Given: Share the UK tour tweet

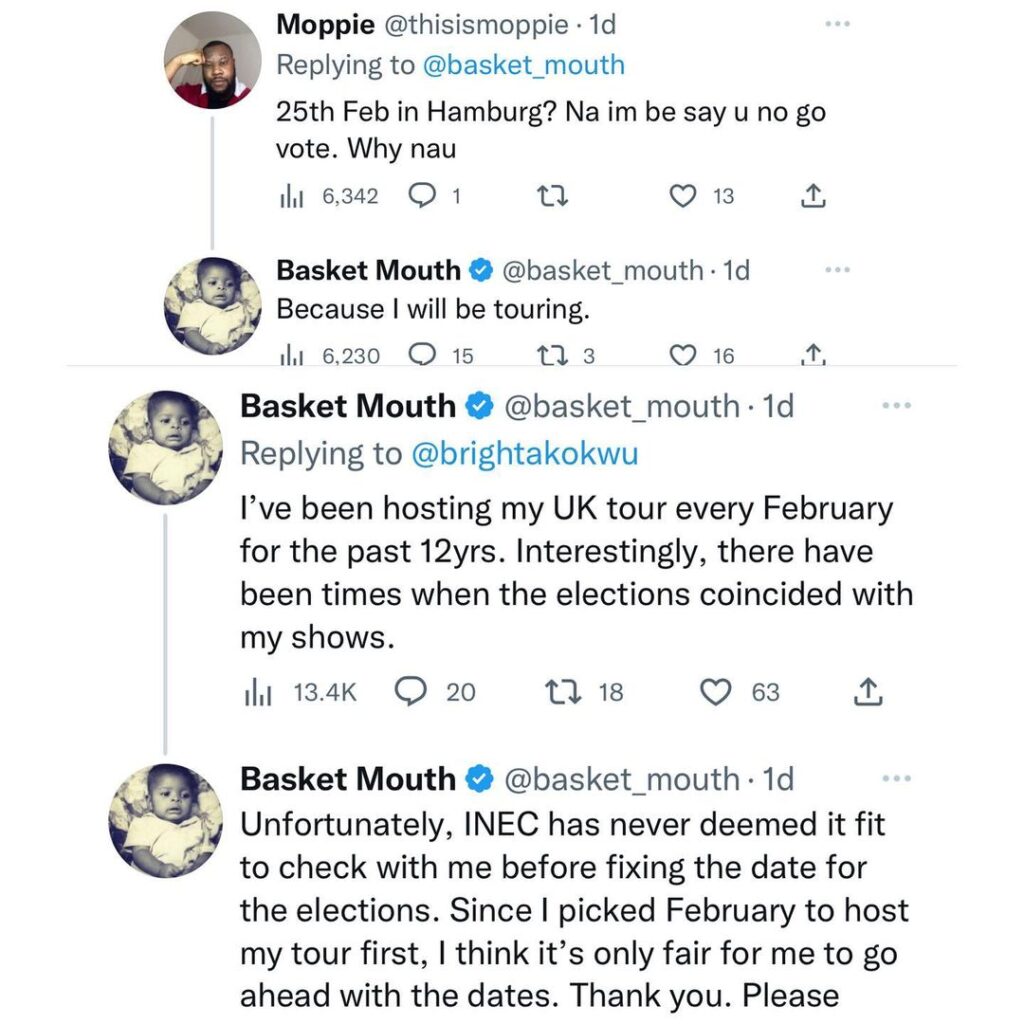Looking at the screenshot, I should [x=868, y=692].
